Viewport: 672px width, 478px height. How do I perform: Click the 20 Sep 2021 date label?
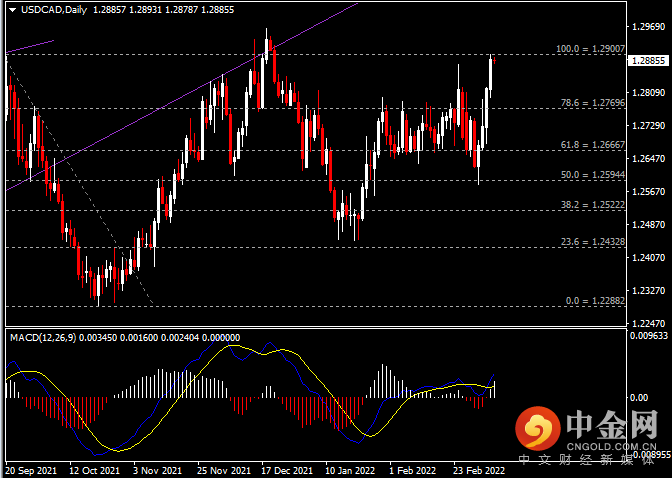coord(30,469)
